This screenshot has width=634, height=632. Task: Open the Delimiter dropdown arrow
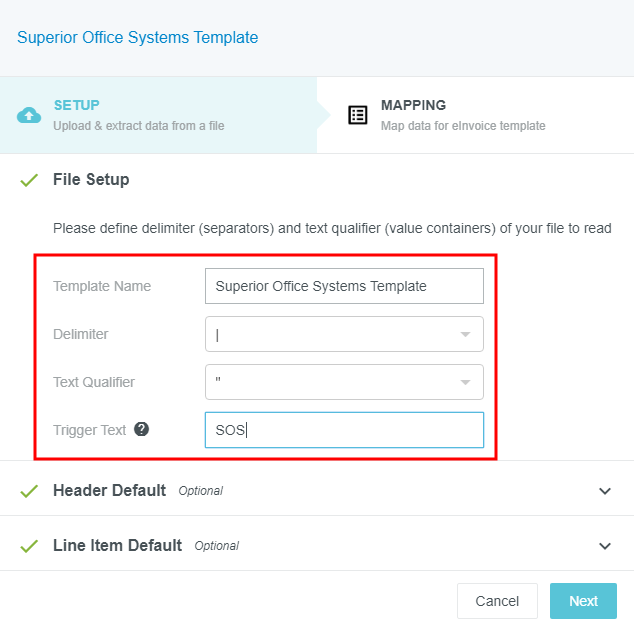click(x=465, y=334)
